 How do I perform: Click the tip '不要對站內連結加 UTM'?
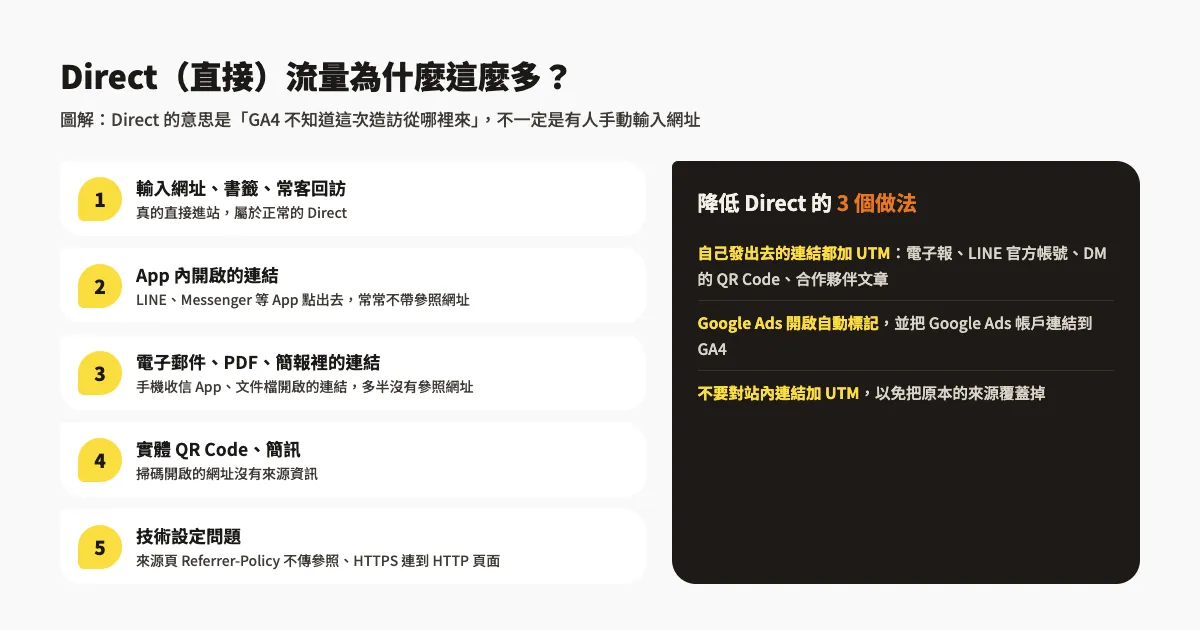778,394
